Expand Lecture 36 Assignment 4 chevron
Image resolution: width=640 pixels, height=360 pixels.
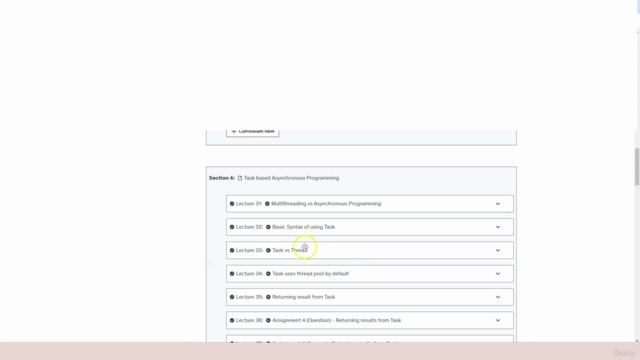(498, 320)
